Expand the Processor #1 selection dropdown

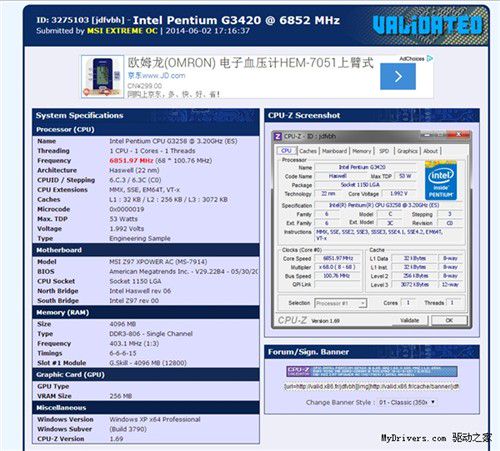(340, 303)
